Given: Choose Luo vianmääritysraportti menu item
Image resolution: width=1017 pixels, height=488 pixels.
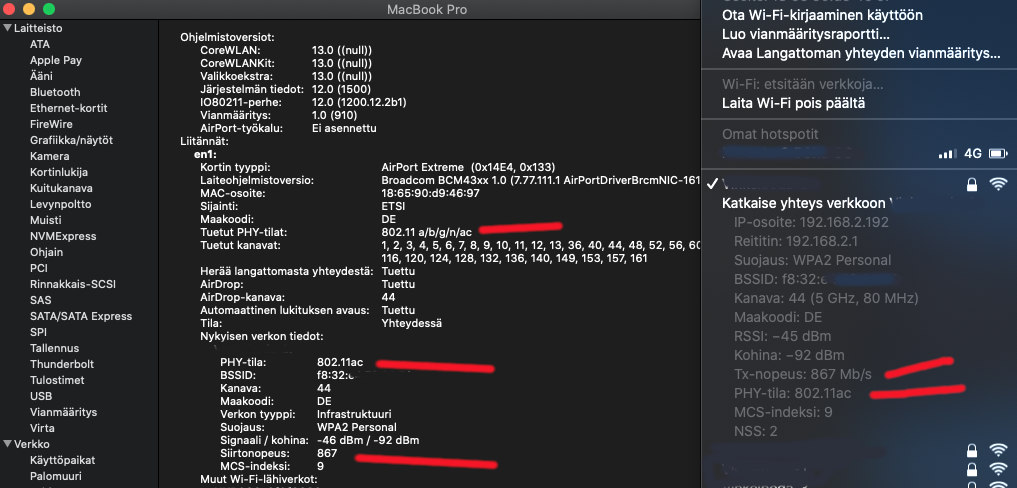Looking at the screenshot, I should tap(806, 34).
